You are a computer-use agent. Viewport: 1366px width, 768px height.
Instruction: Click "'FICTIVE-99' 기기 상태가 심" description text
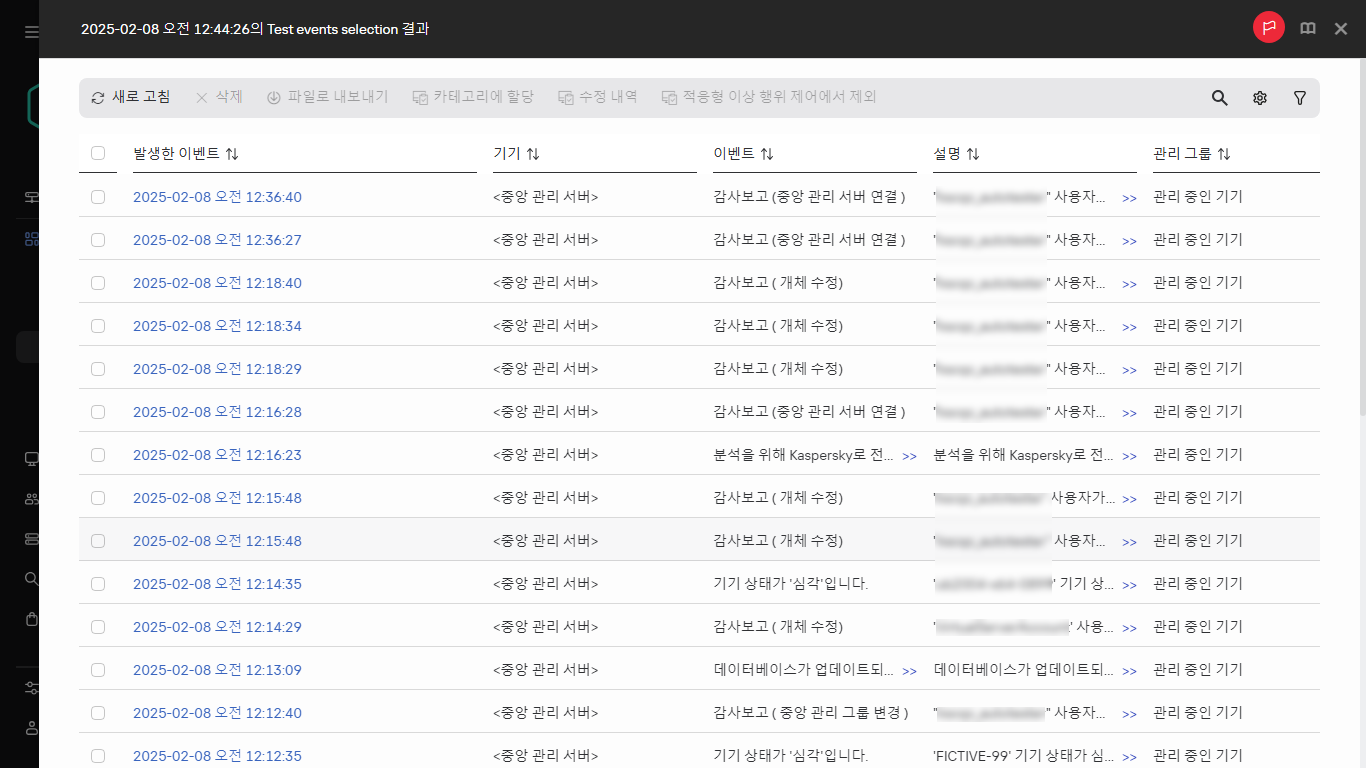1023,756
